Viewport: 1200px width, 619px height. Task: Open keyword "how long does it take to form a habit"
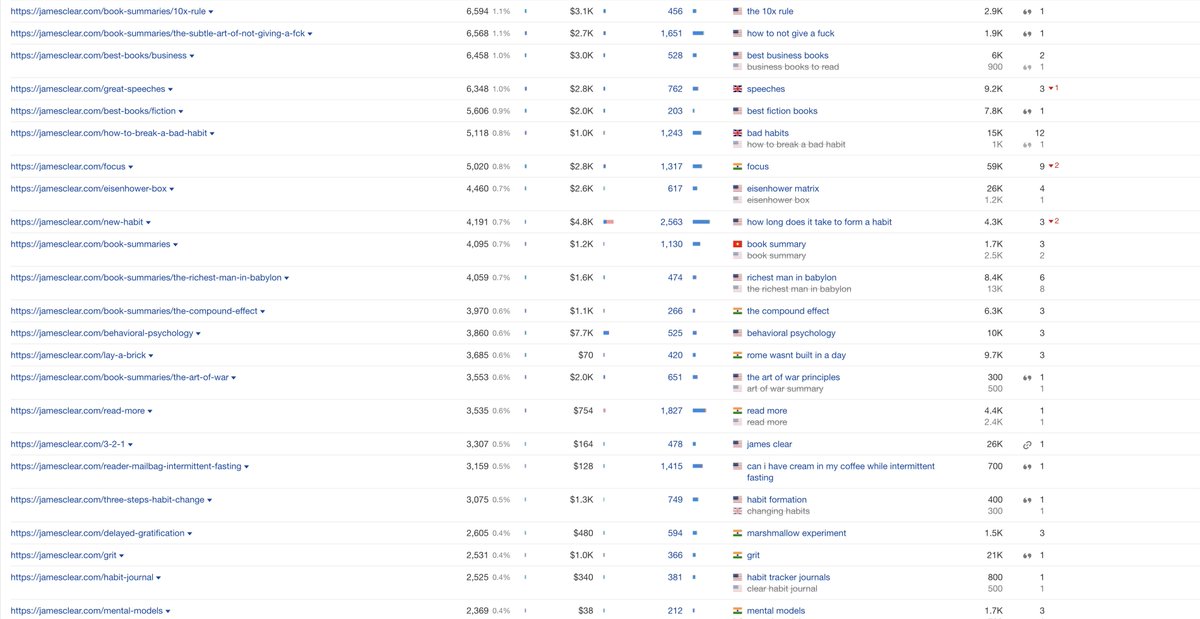tap(819, 222)
